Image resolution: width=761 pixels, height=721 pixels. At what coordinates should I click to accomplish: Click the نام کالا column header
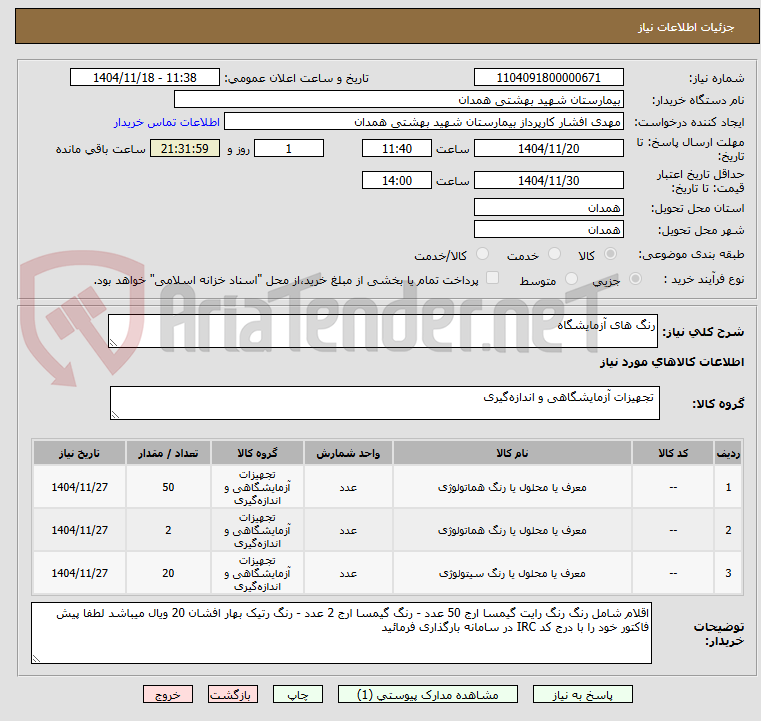[x=512, y=453]
